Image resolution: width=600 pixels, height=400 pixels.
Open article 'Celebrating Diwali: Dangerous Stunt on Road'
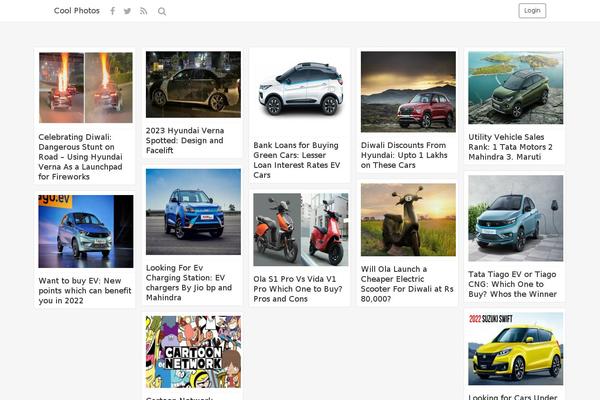click(80, 157)
